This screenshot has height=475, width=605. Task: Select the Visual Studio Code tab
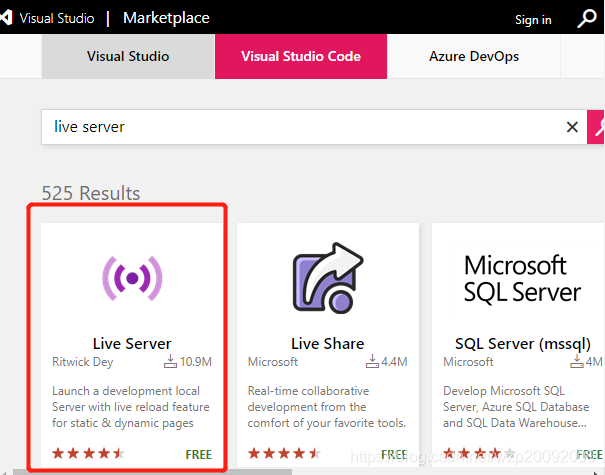click(x=301, y=56)
